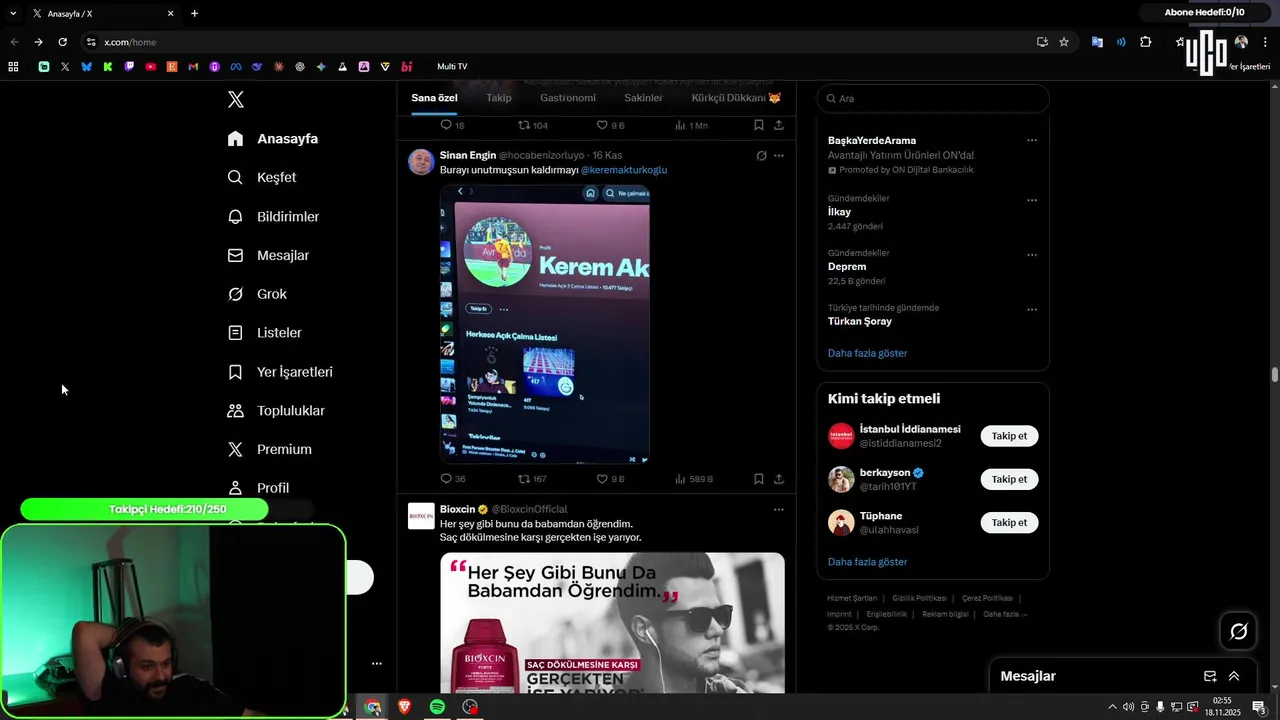Viewport: 1280px width, 720px height.
Task: Click the floating Grok button
Action: [x=1238, y=631]
